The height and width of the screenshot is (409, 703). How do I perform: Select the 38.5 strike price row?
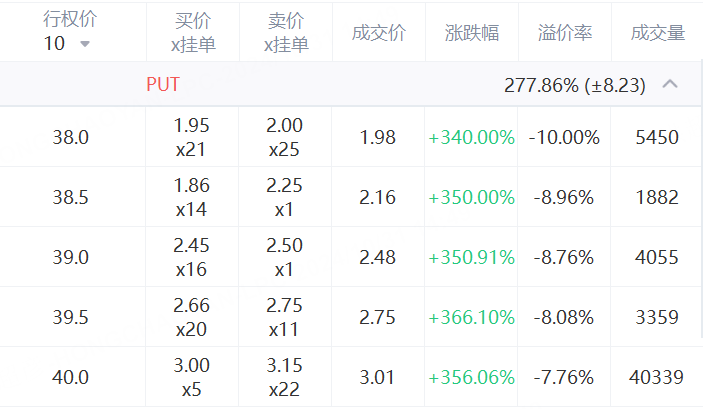point(71,197)
